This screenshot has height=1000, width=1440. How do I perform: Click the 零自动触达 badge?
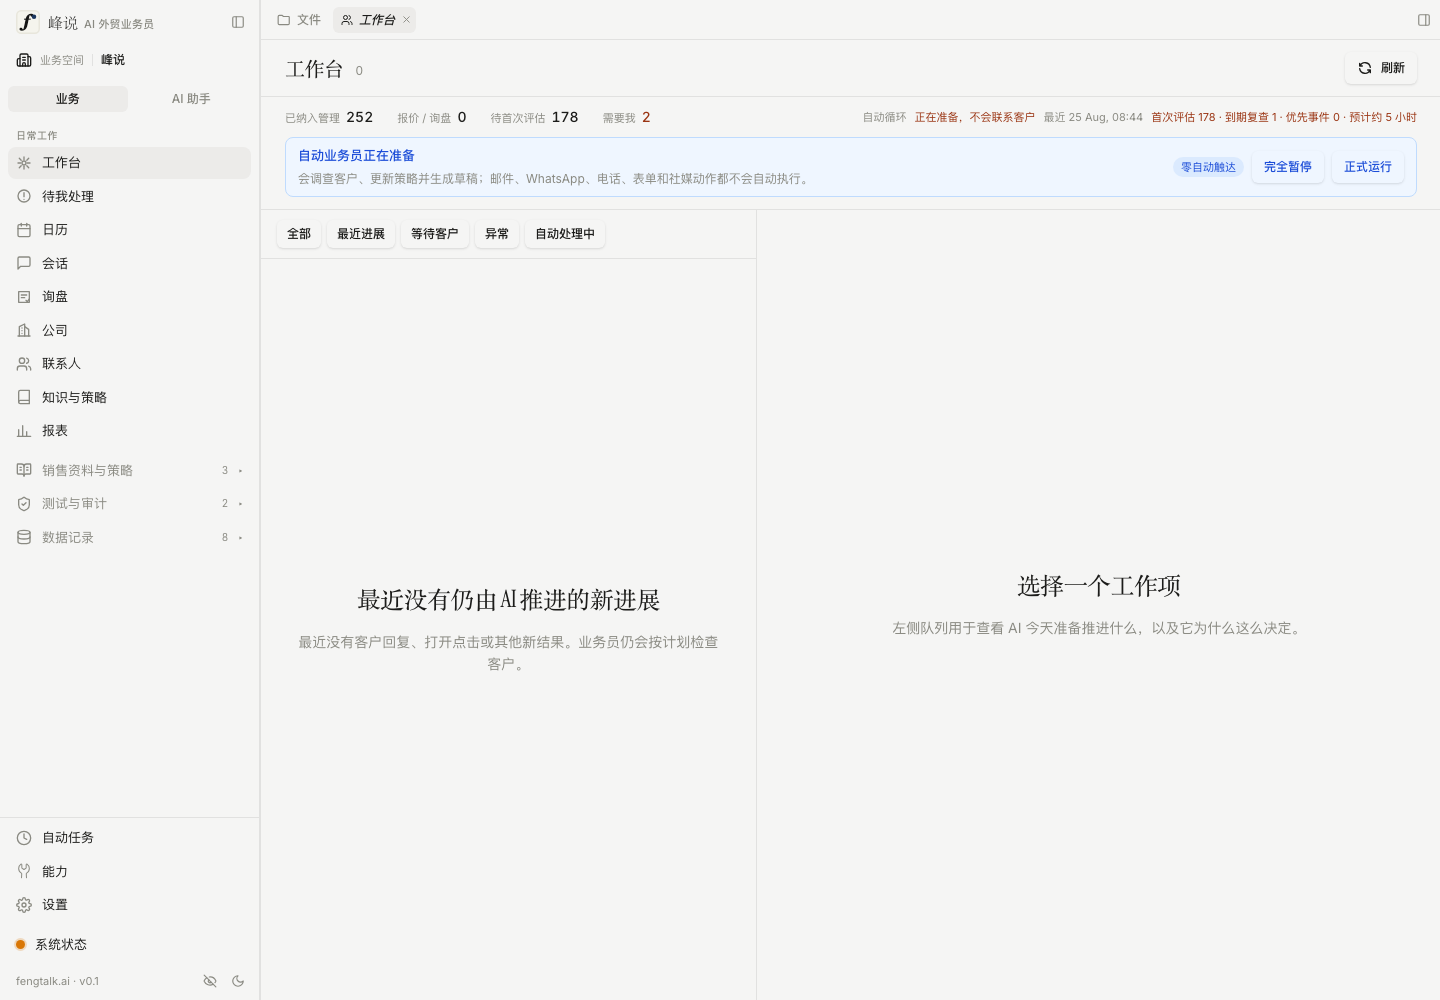(x=1208, y=167)
